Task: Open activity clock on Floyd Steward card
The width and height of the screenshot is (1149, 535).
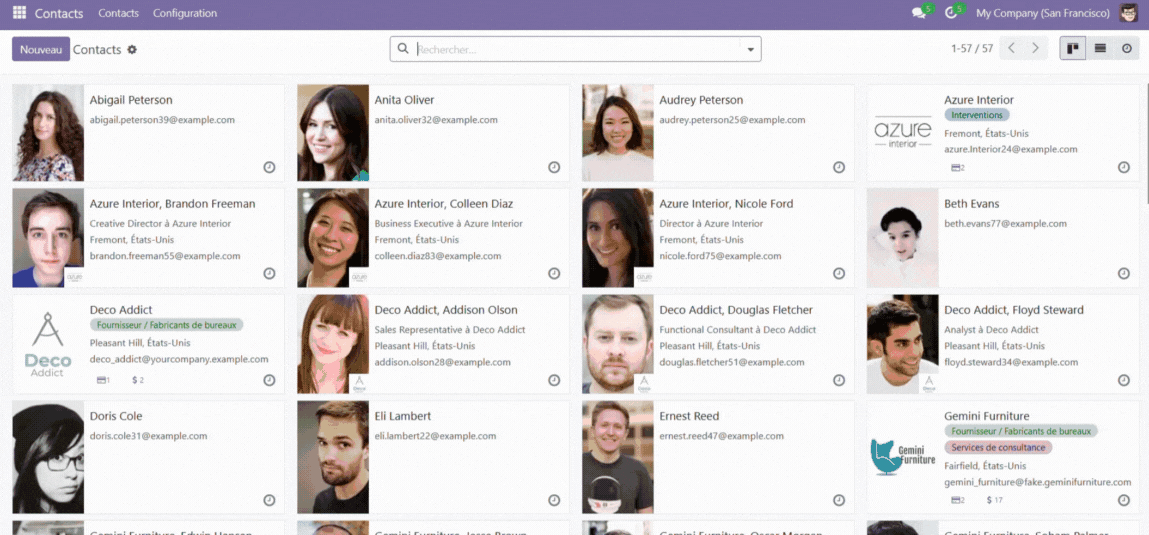Action: [1123, 380]
